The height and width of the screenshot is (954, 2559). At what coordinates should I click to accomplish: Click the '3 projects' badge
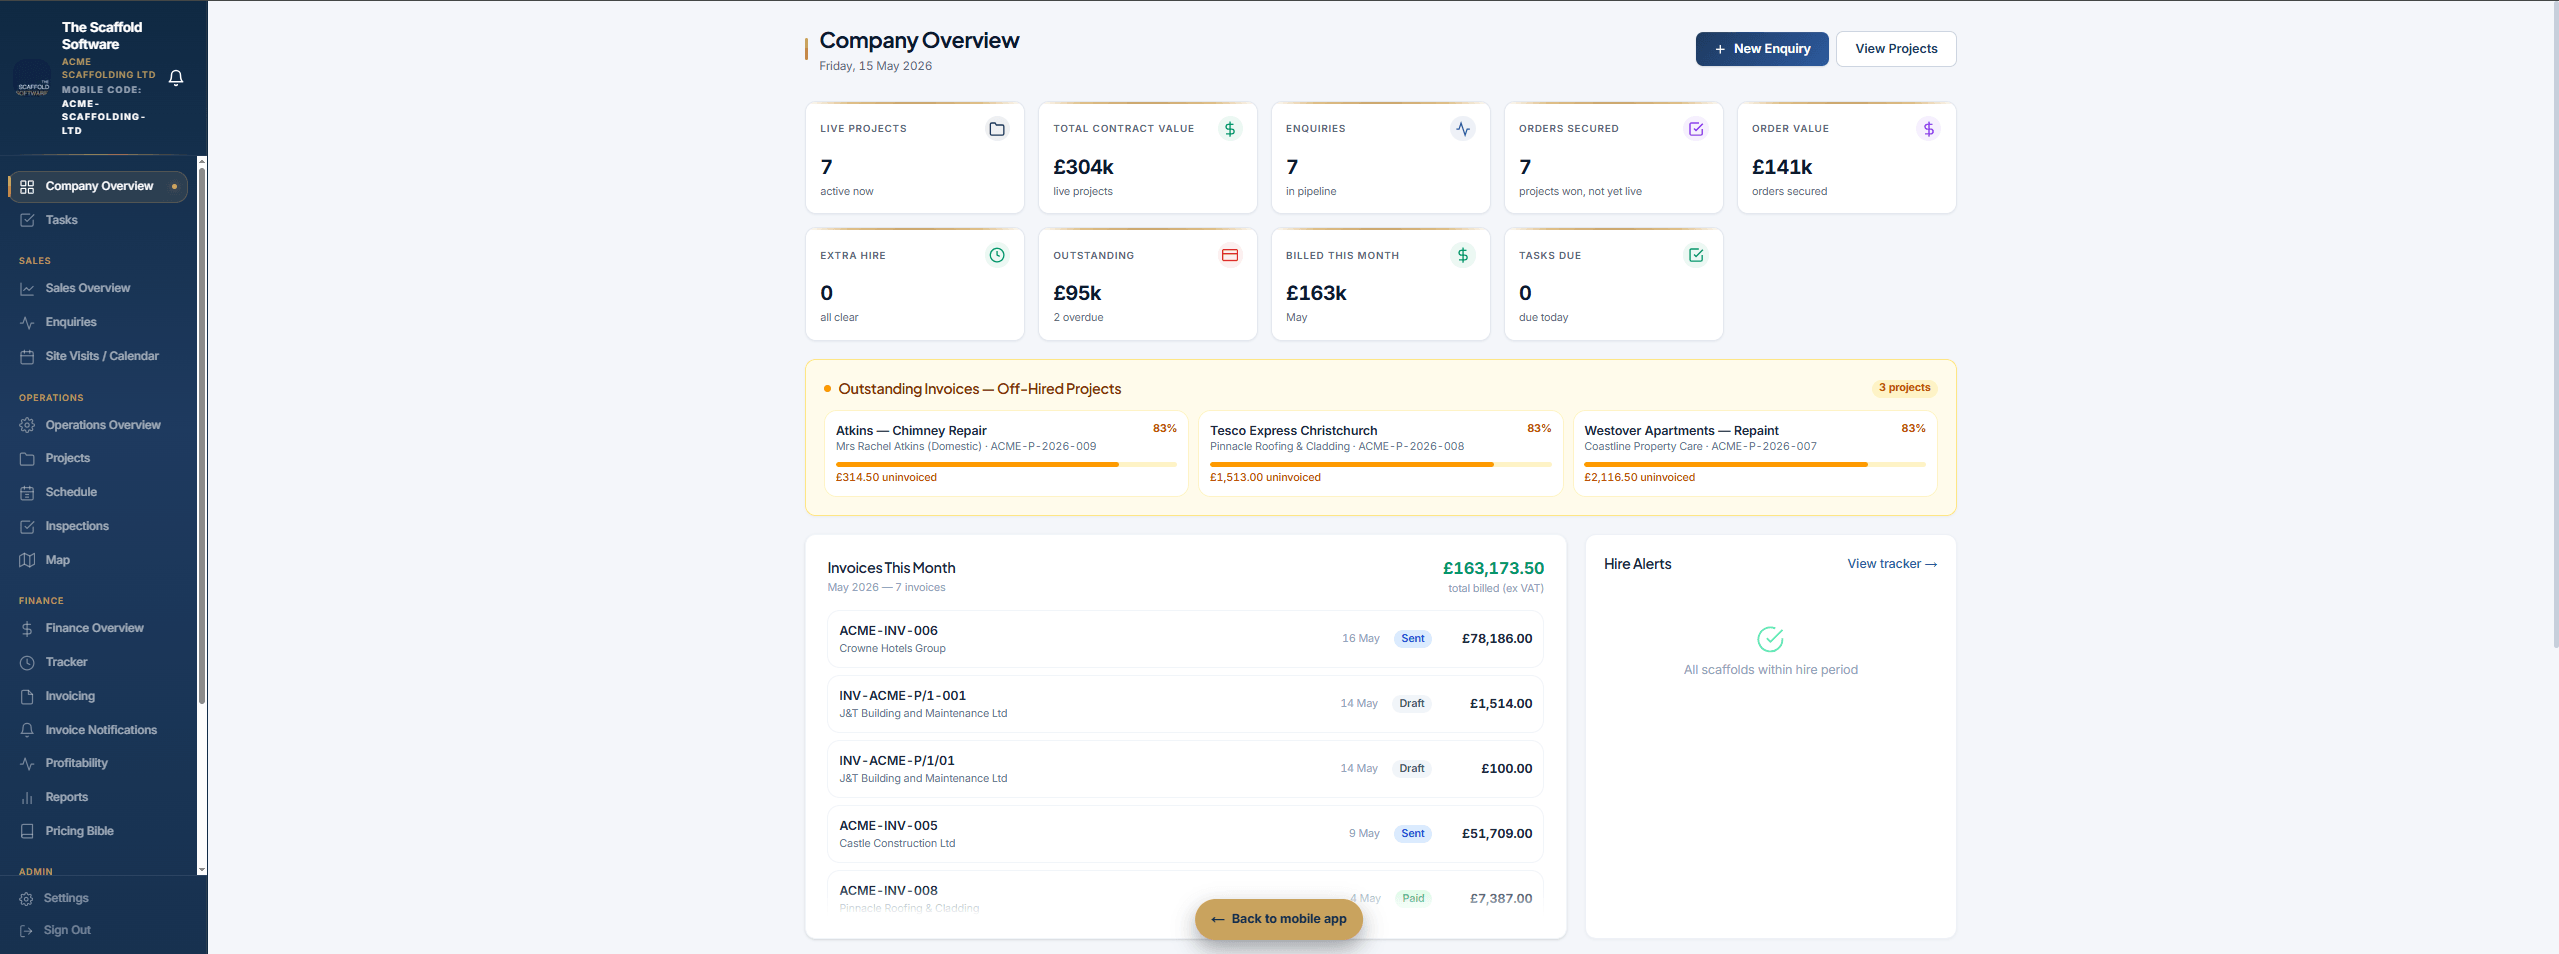pos(1904,388)
